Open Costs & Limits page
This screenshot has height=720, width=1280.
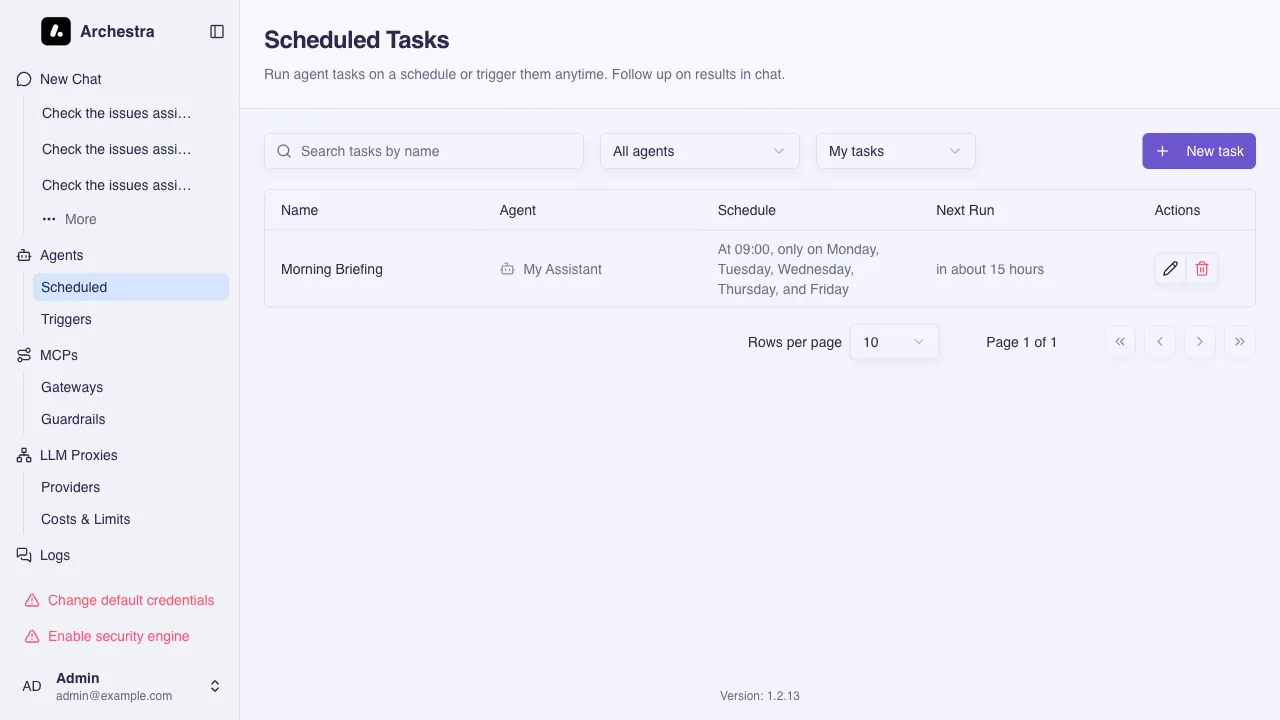(x=86, y=519)
